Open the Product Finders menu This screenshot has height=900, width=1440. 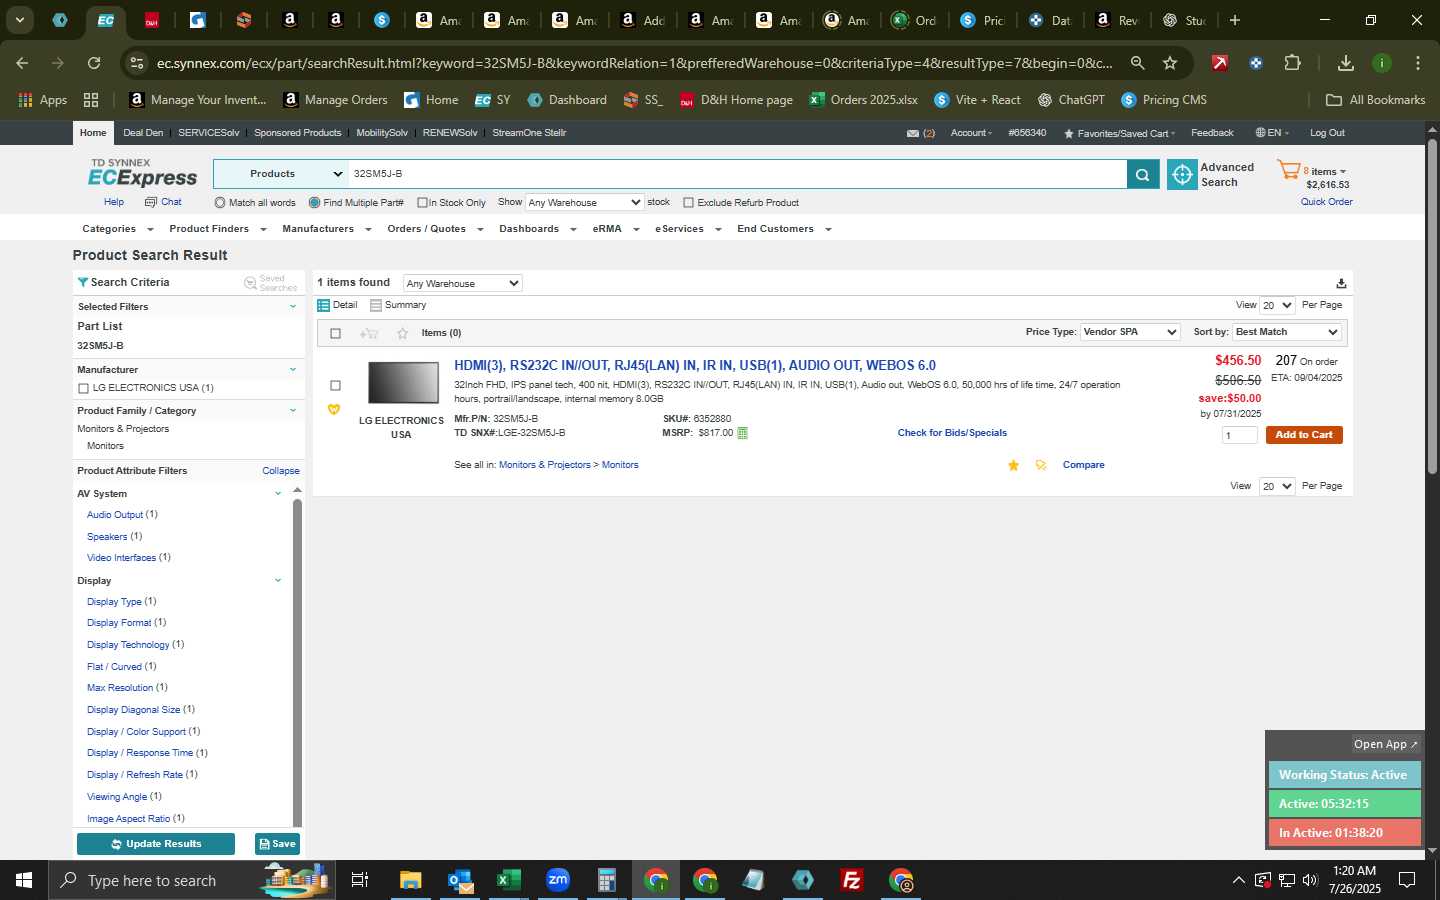click(218, 229)
